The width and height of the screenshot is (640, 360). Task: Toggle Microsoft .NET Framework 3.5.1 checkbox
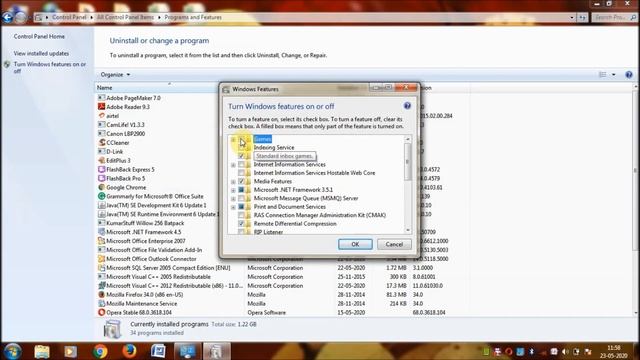[x=241, y=190]
